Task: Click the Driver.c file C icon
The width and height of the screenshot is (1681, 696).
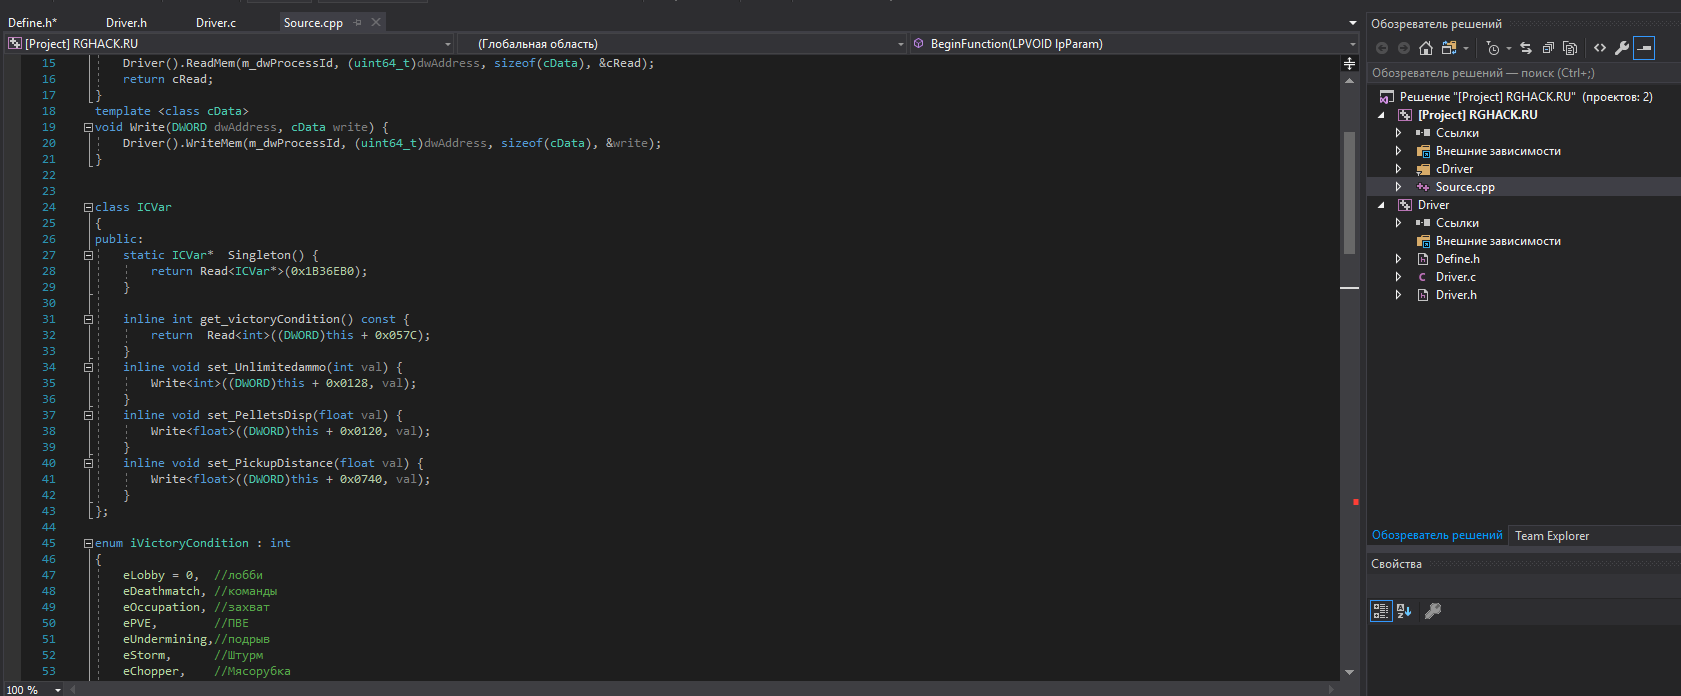Action: point(1422,277)
